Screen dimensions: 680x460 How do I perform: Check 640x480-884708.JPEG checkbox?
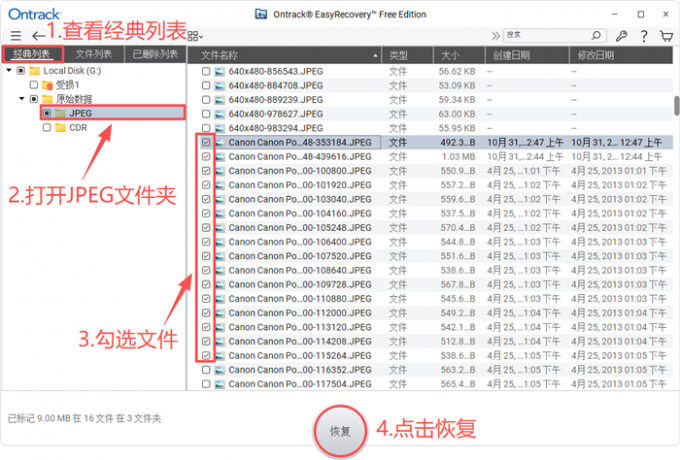[x=206, y=86]
